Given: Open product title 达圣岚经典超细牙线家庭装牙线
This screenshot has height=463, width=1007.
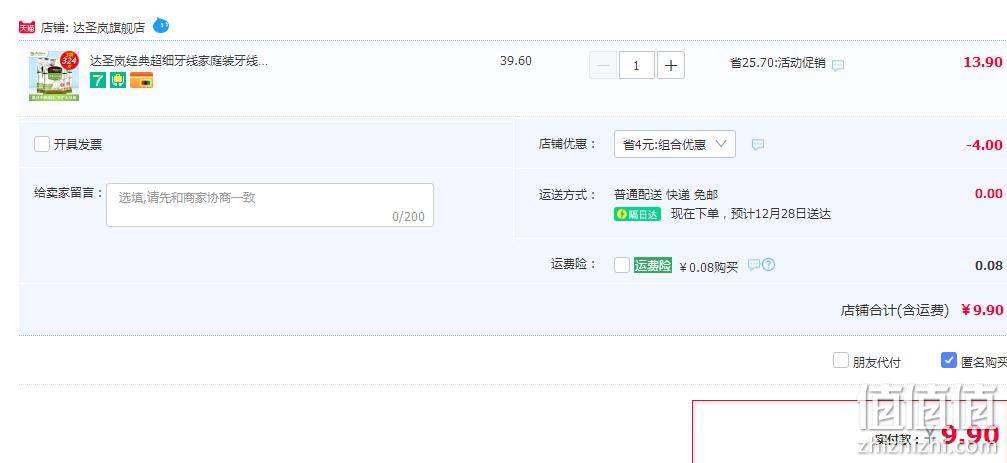Looking at the screenshot, I should tap(179, 62).
